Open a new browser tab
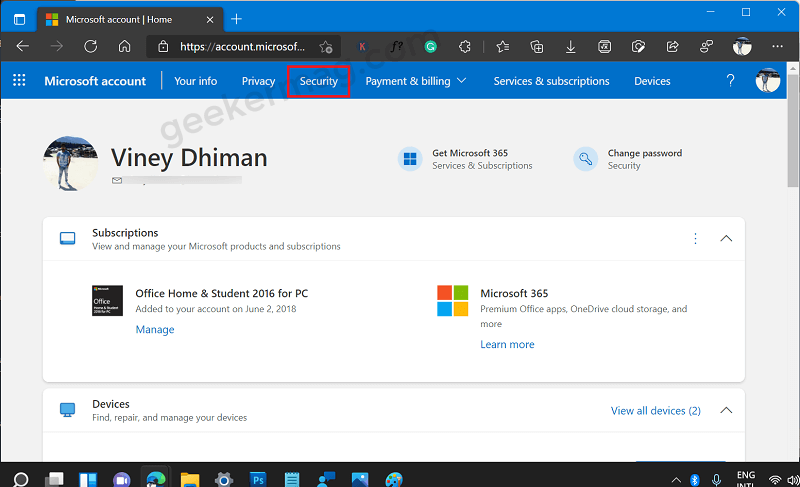Image resolution: width=800 pixels, height=487 pixels. tap(236, 19)
